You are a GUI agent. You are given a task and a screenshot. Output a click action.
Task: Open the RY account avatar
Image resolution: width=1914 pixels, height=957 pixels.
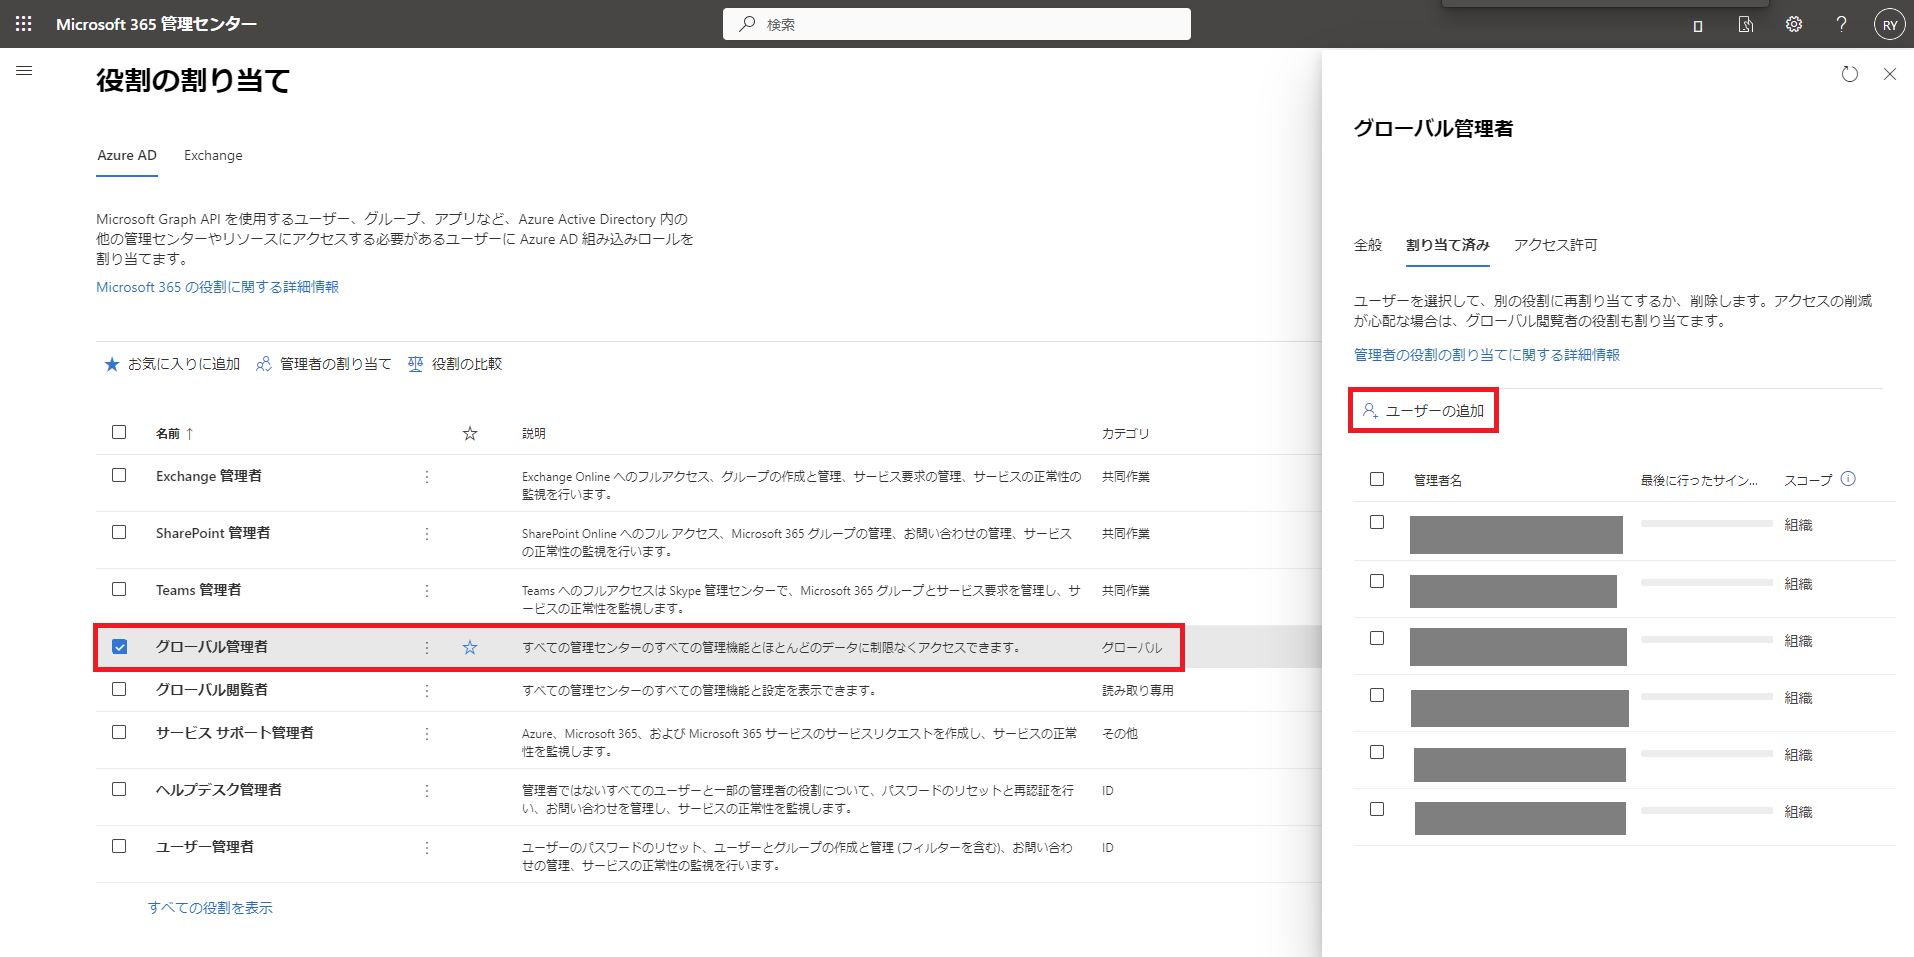tap(1889, 25)
